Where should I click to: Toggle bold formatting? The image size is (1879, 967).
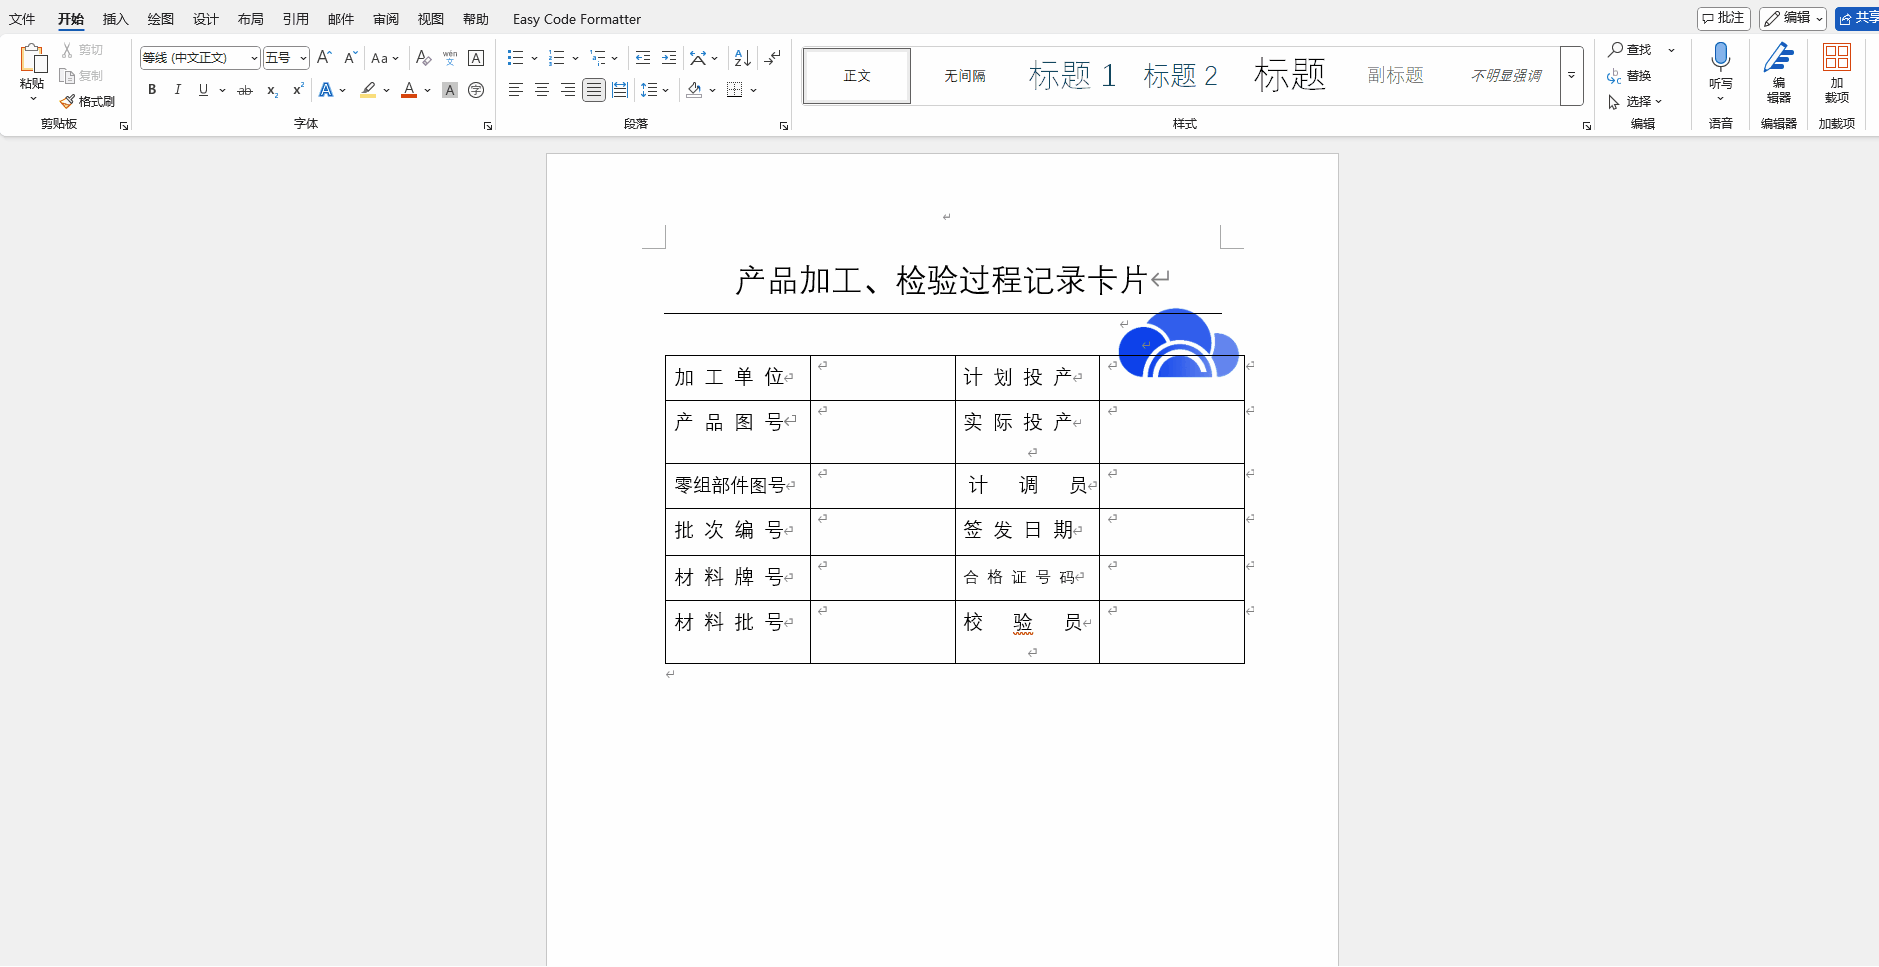click(x=152, y=90)
